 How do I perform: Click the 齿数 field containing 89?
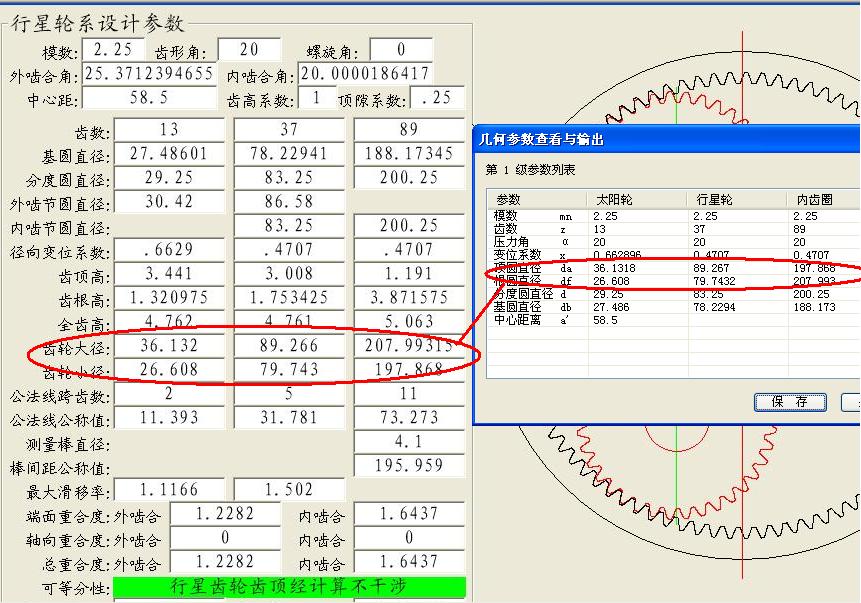coord(409,130)
